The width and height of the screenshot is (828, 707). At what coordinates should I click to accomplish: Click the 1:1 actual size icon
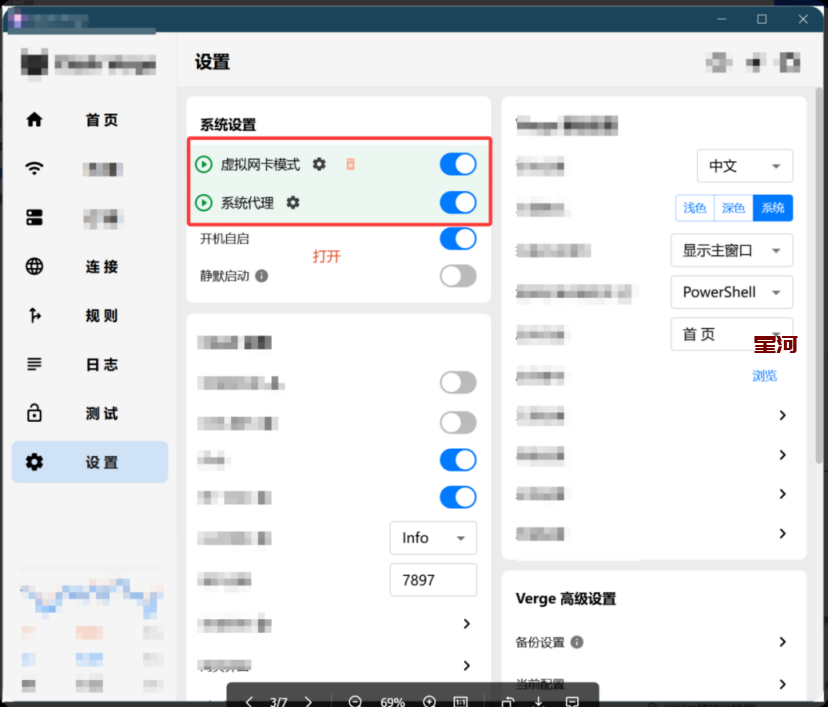click(461, 701)
